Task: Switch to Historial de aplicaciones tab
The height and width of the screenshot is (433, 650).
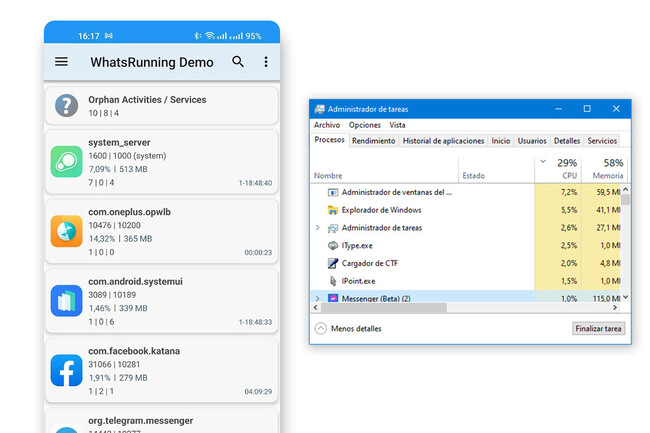Action: 443,141
